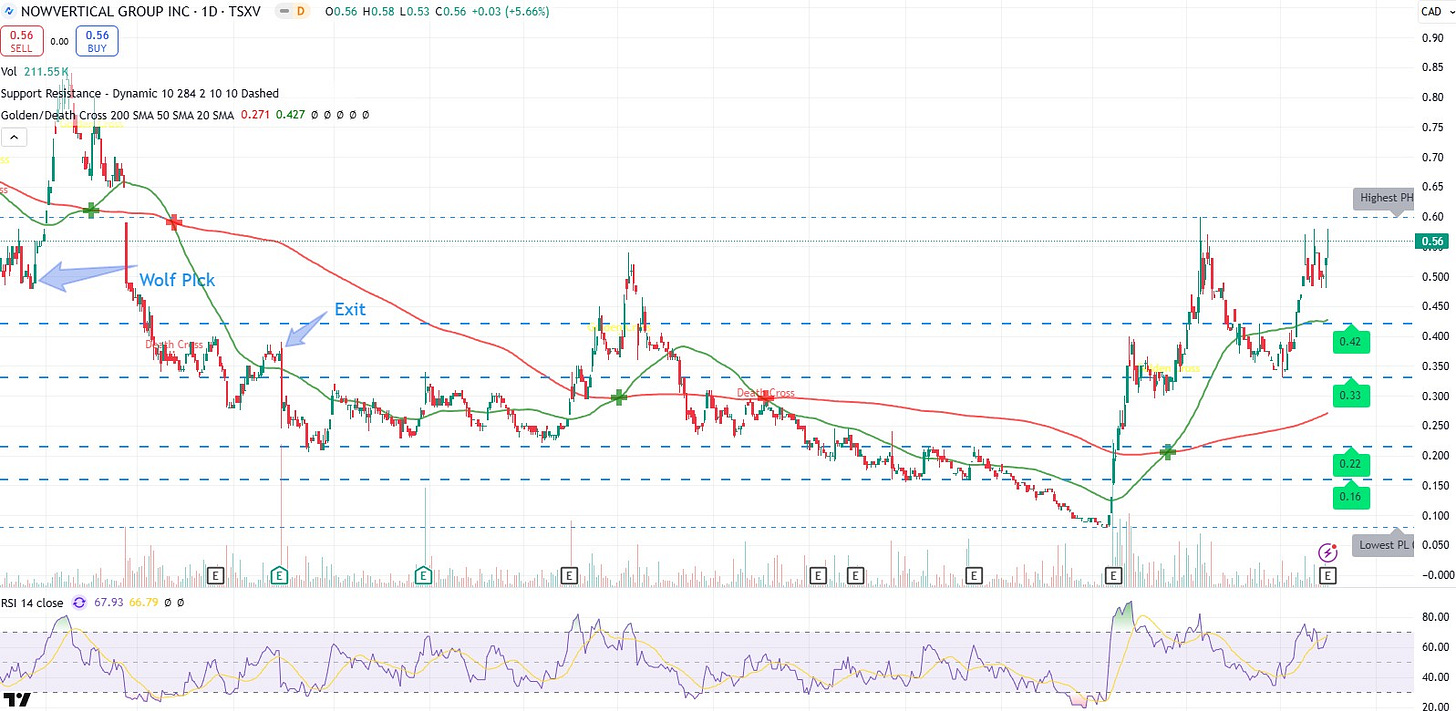Click the green 0.42 support level label

pyautogui.click(x=1352, y=342)
